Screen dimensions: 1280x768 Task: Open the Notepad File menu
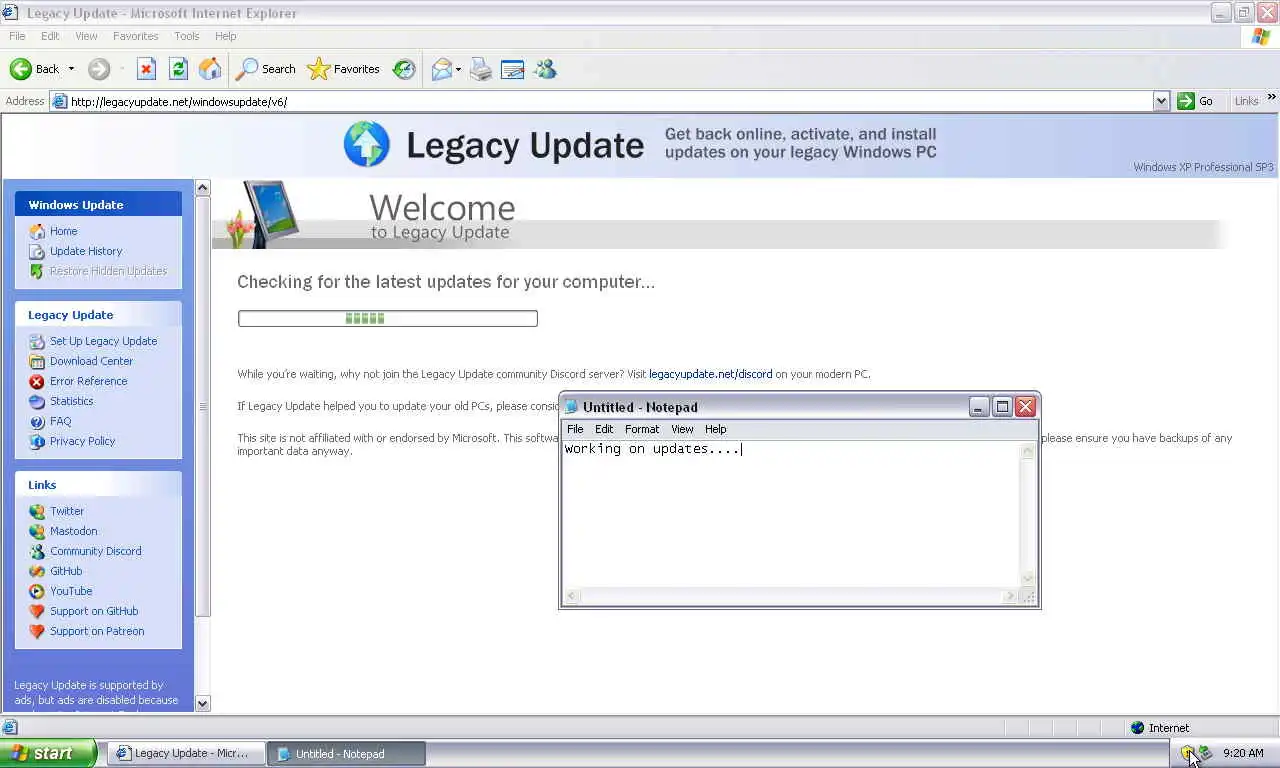575,429
